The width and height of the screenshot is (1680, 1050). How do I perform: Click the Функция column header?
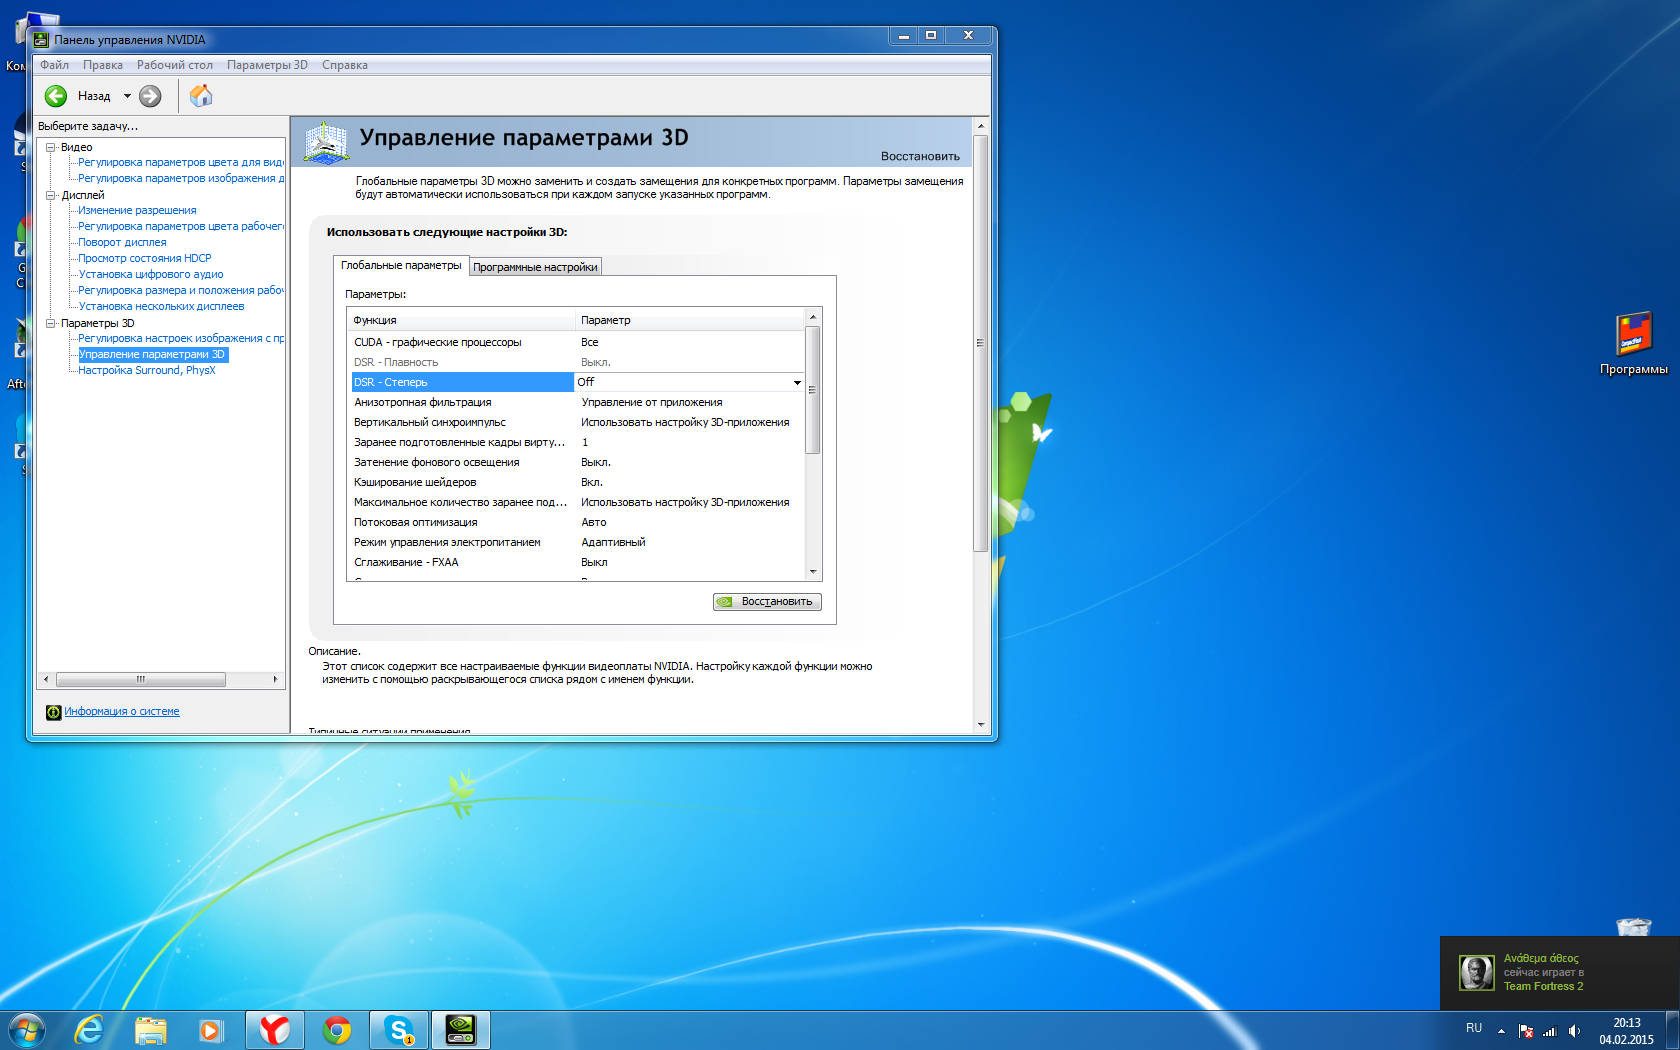coord(462,321)
